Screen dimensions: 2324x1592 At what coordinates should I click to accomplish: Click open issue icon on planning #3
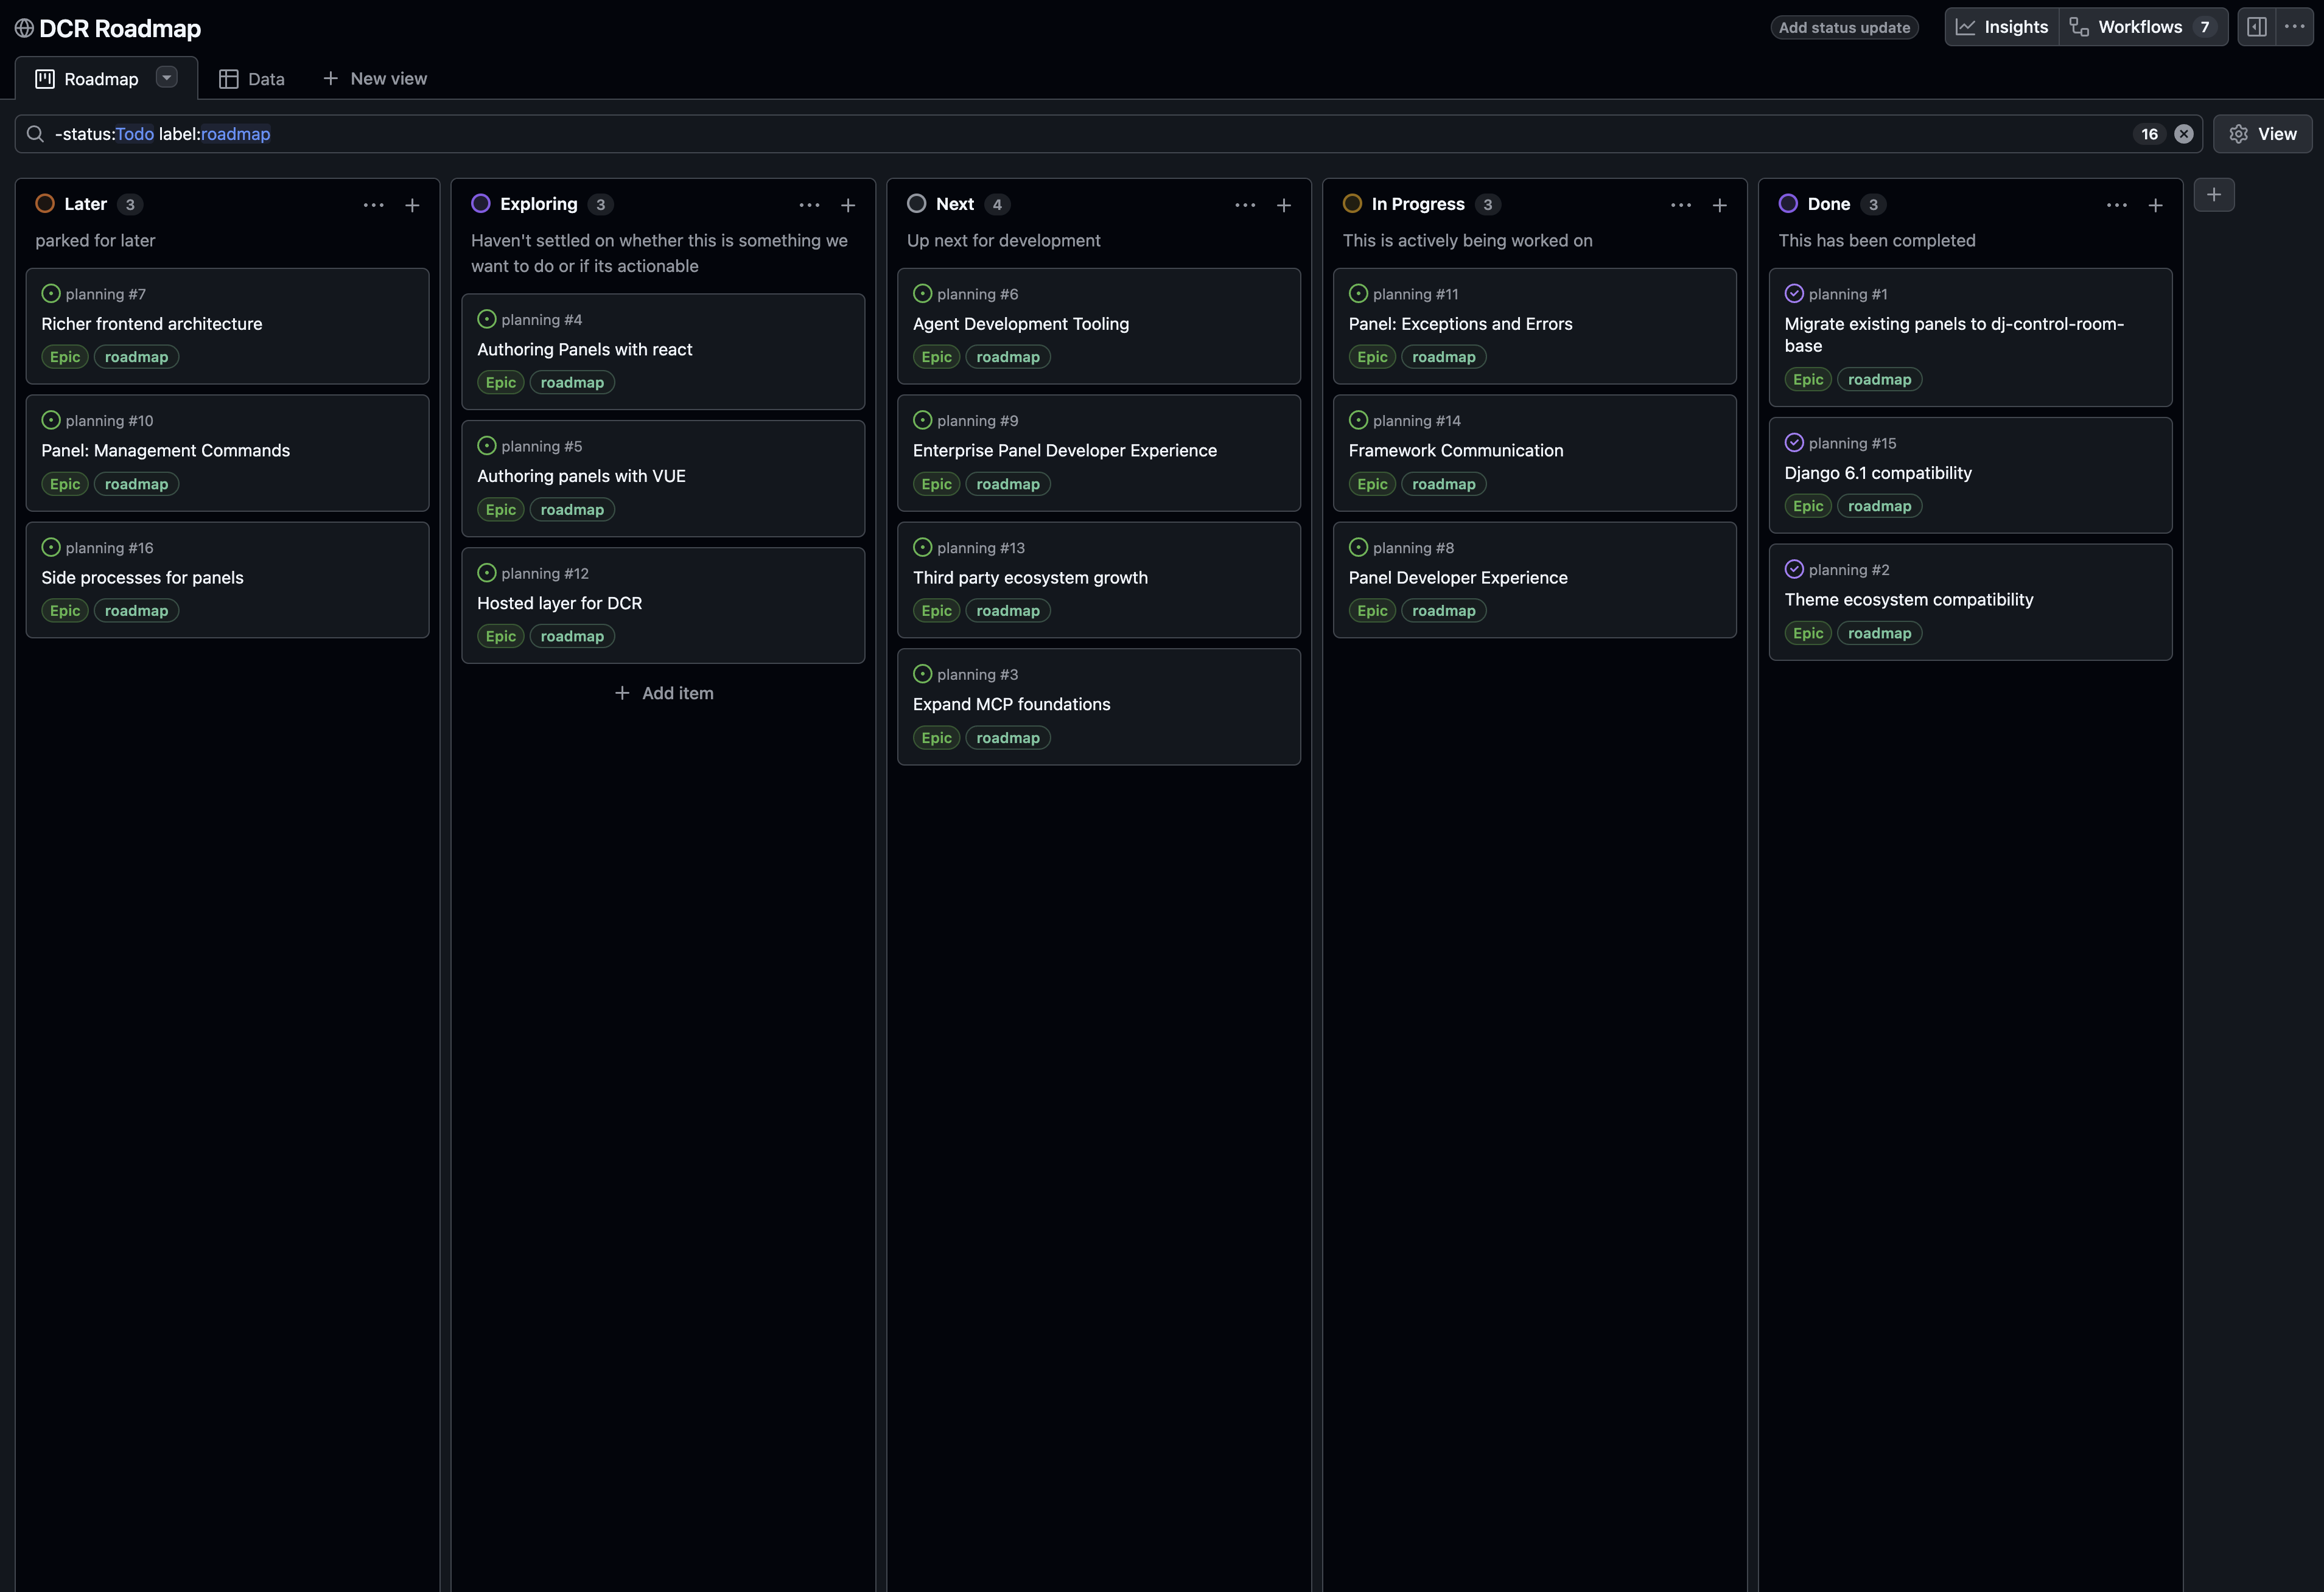pos(923,674)
